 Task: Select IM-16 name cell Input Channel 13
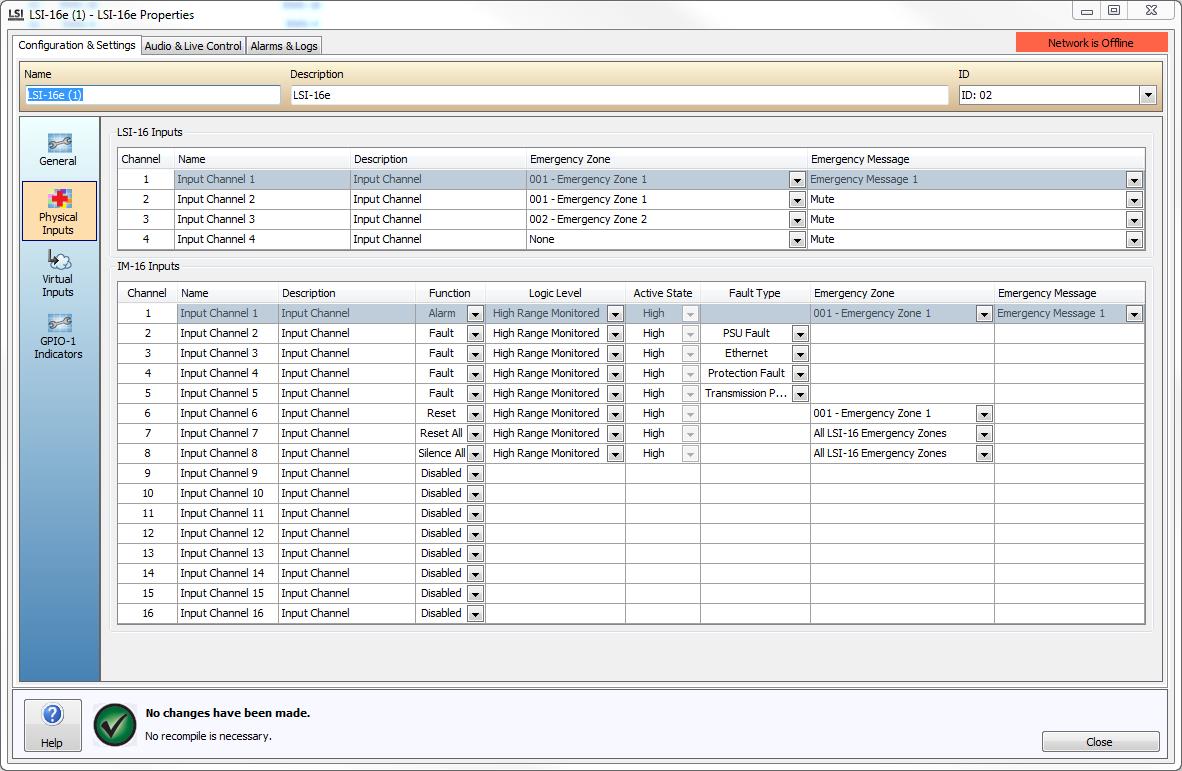[228, 552]
